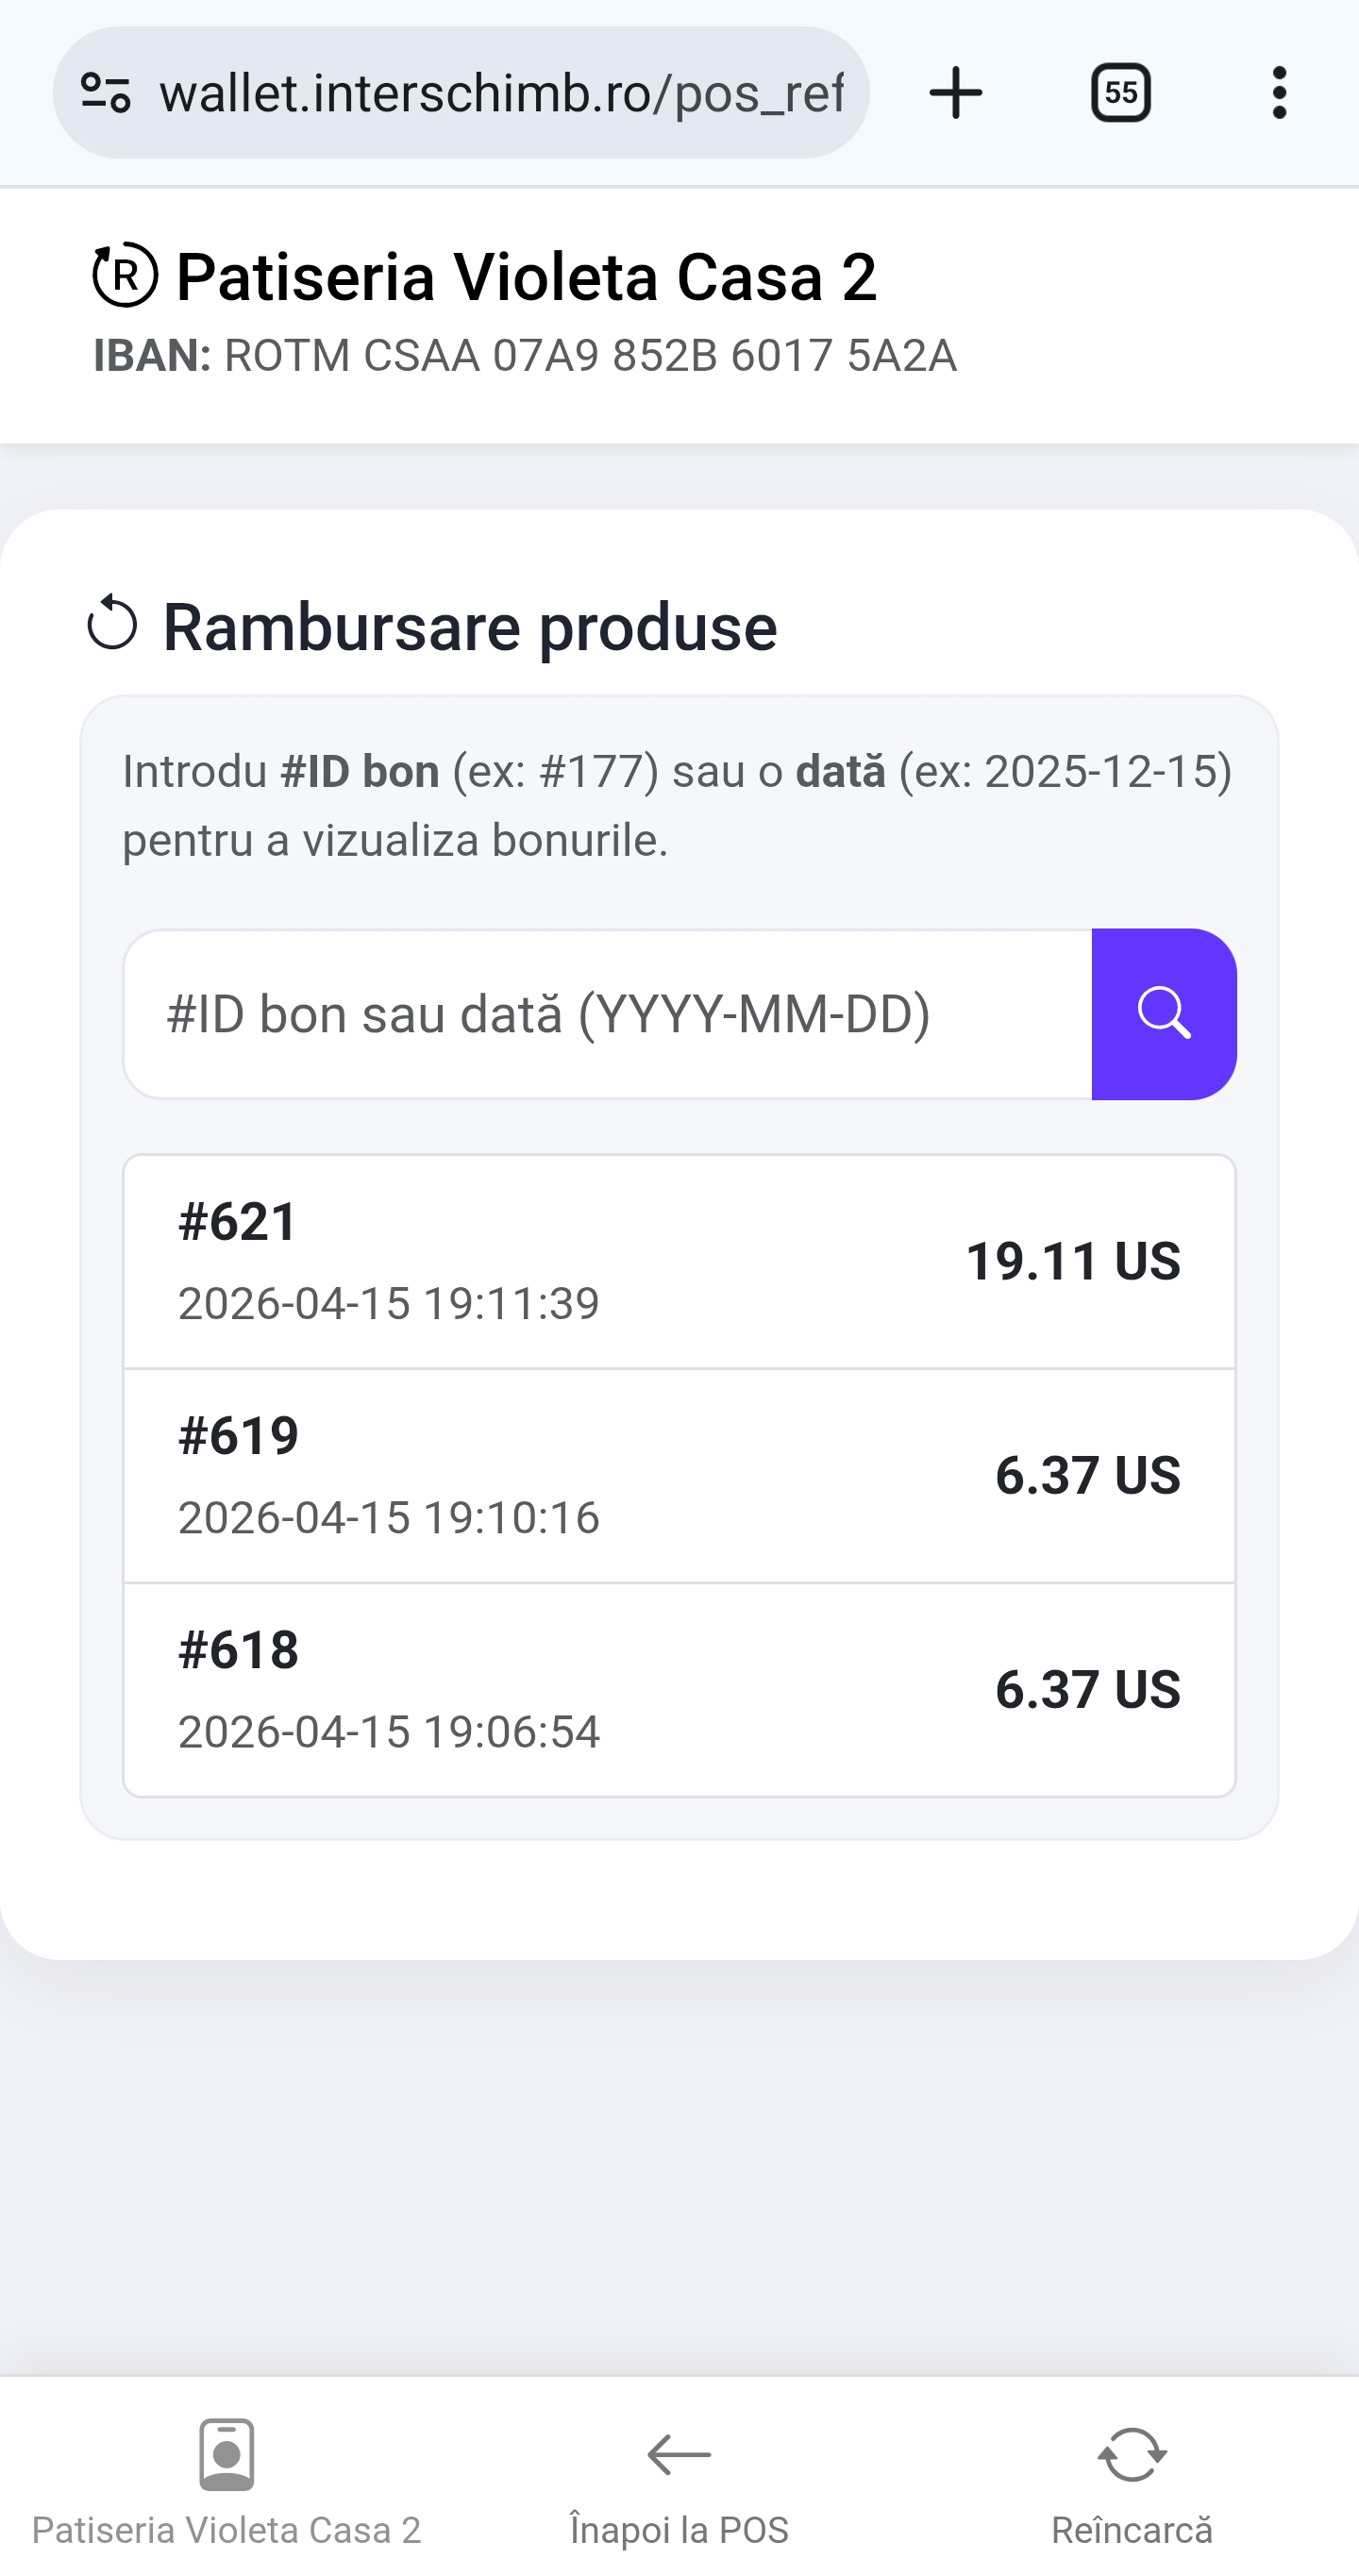Image resolution: width=1359 pixels, height=2576 pixels.
Task: Tap the circular arrow icon beside Rambursare produse
Action: coord(112,624)
